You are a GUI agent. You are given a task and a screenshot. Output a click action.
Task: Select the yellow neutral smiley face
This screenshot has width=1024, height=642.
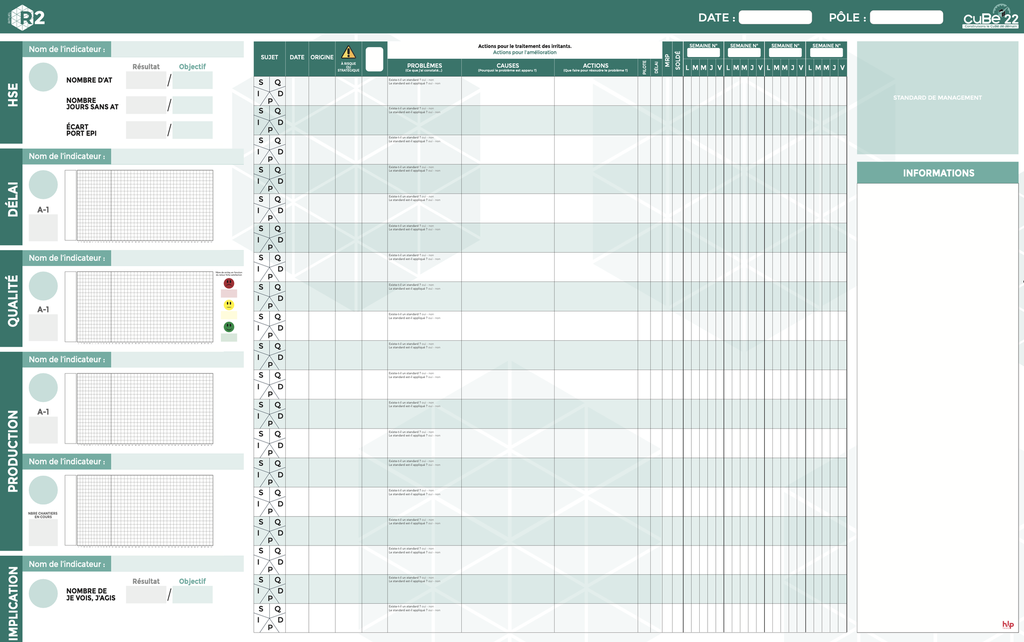point(229,305)
